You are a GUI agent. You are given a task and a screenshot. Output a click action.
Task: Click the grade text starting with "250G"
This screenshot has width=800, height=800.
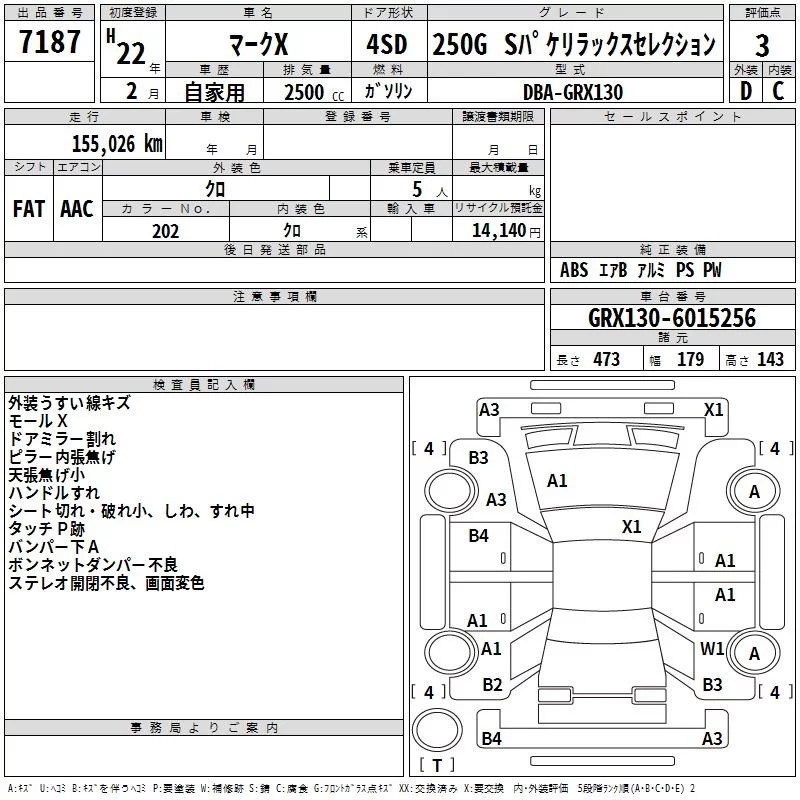click(x=574, y=44)
